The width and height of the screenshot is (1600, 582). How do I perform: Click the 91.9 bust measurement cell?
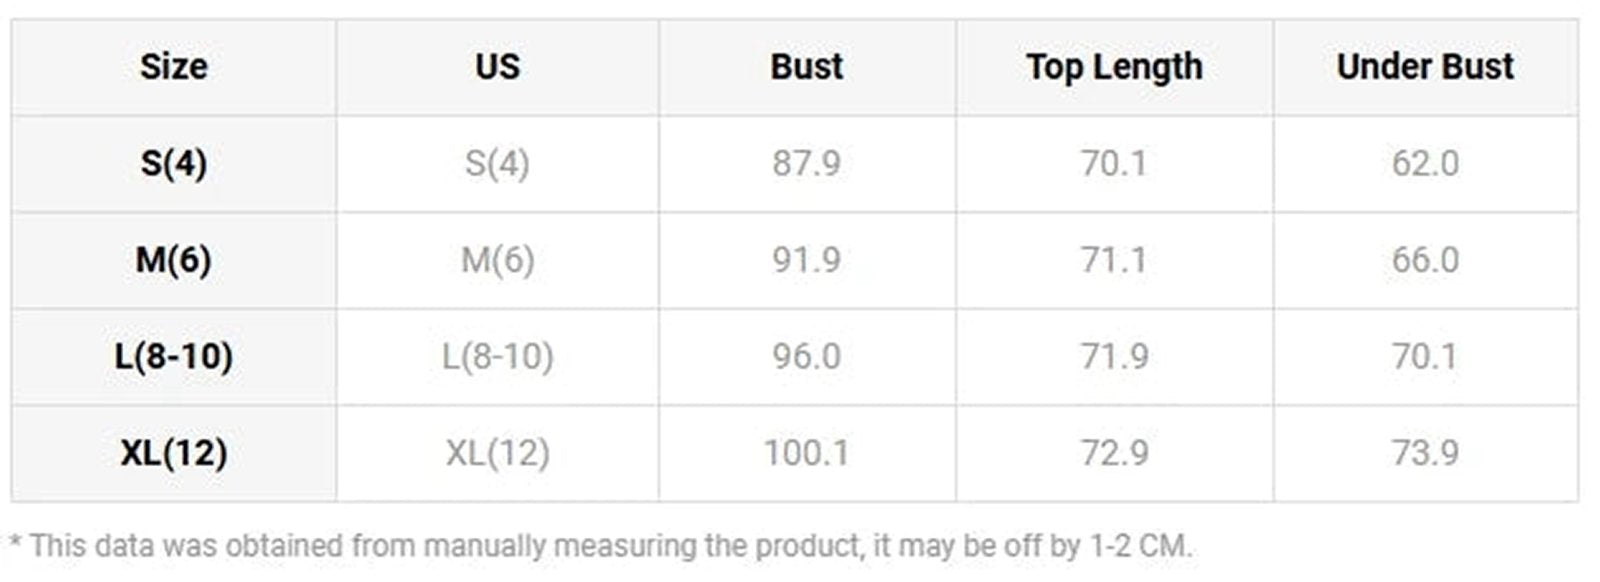[806, 260]
